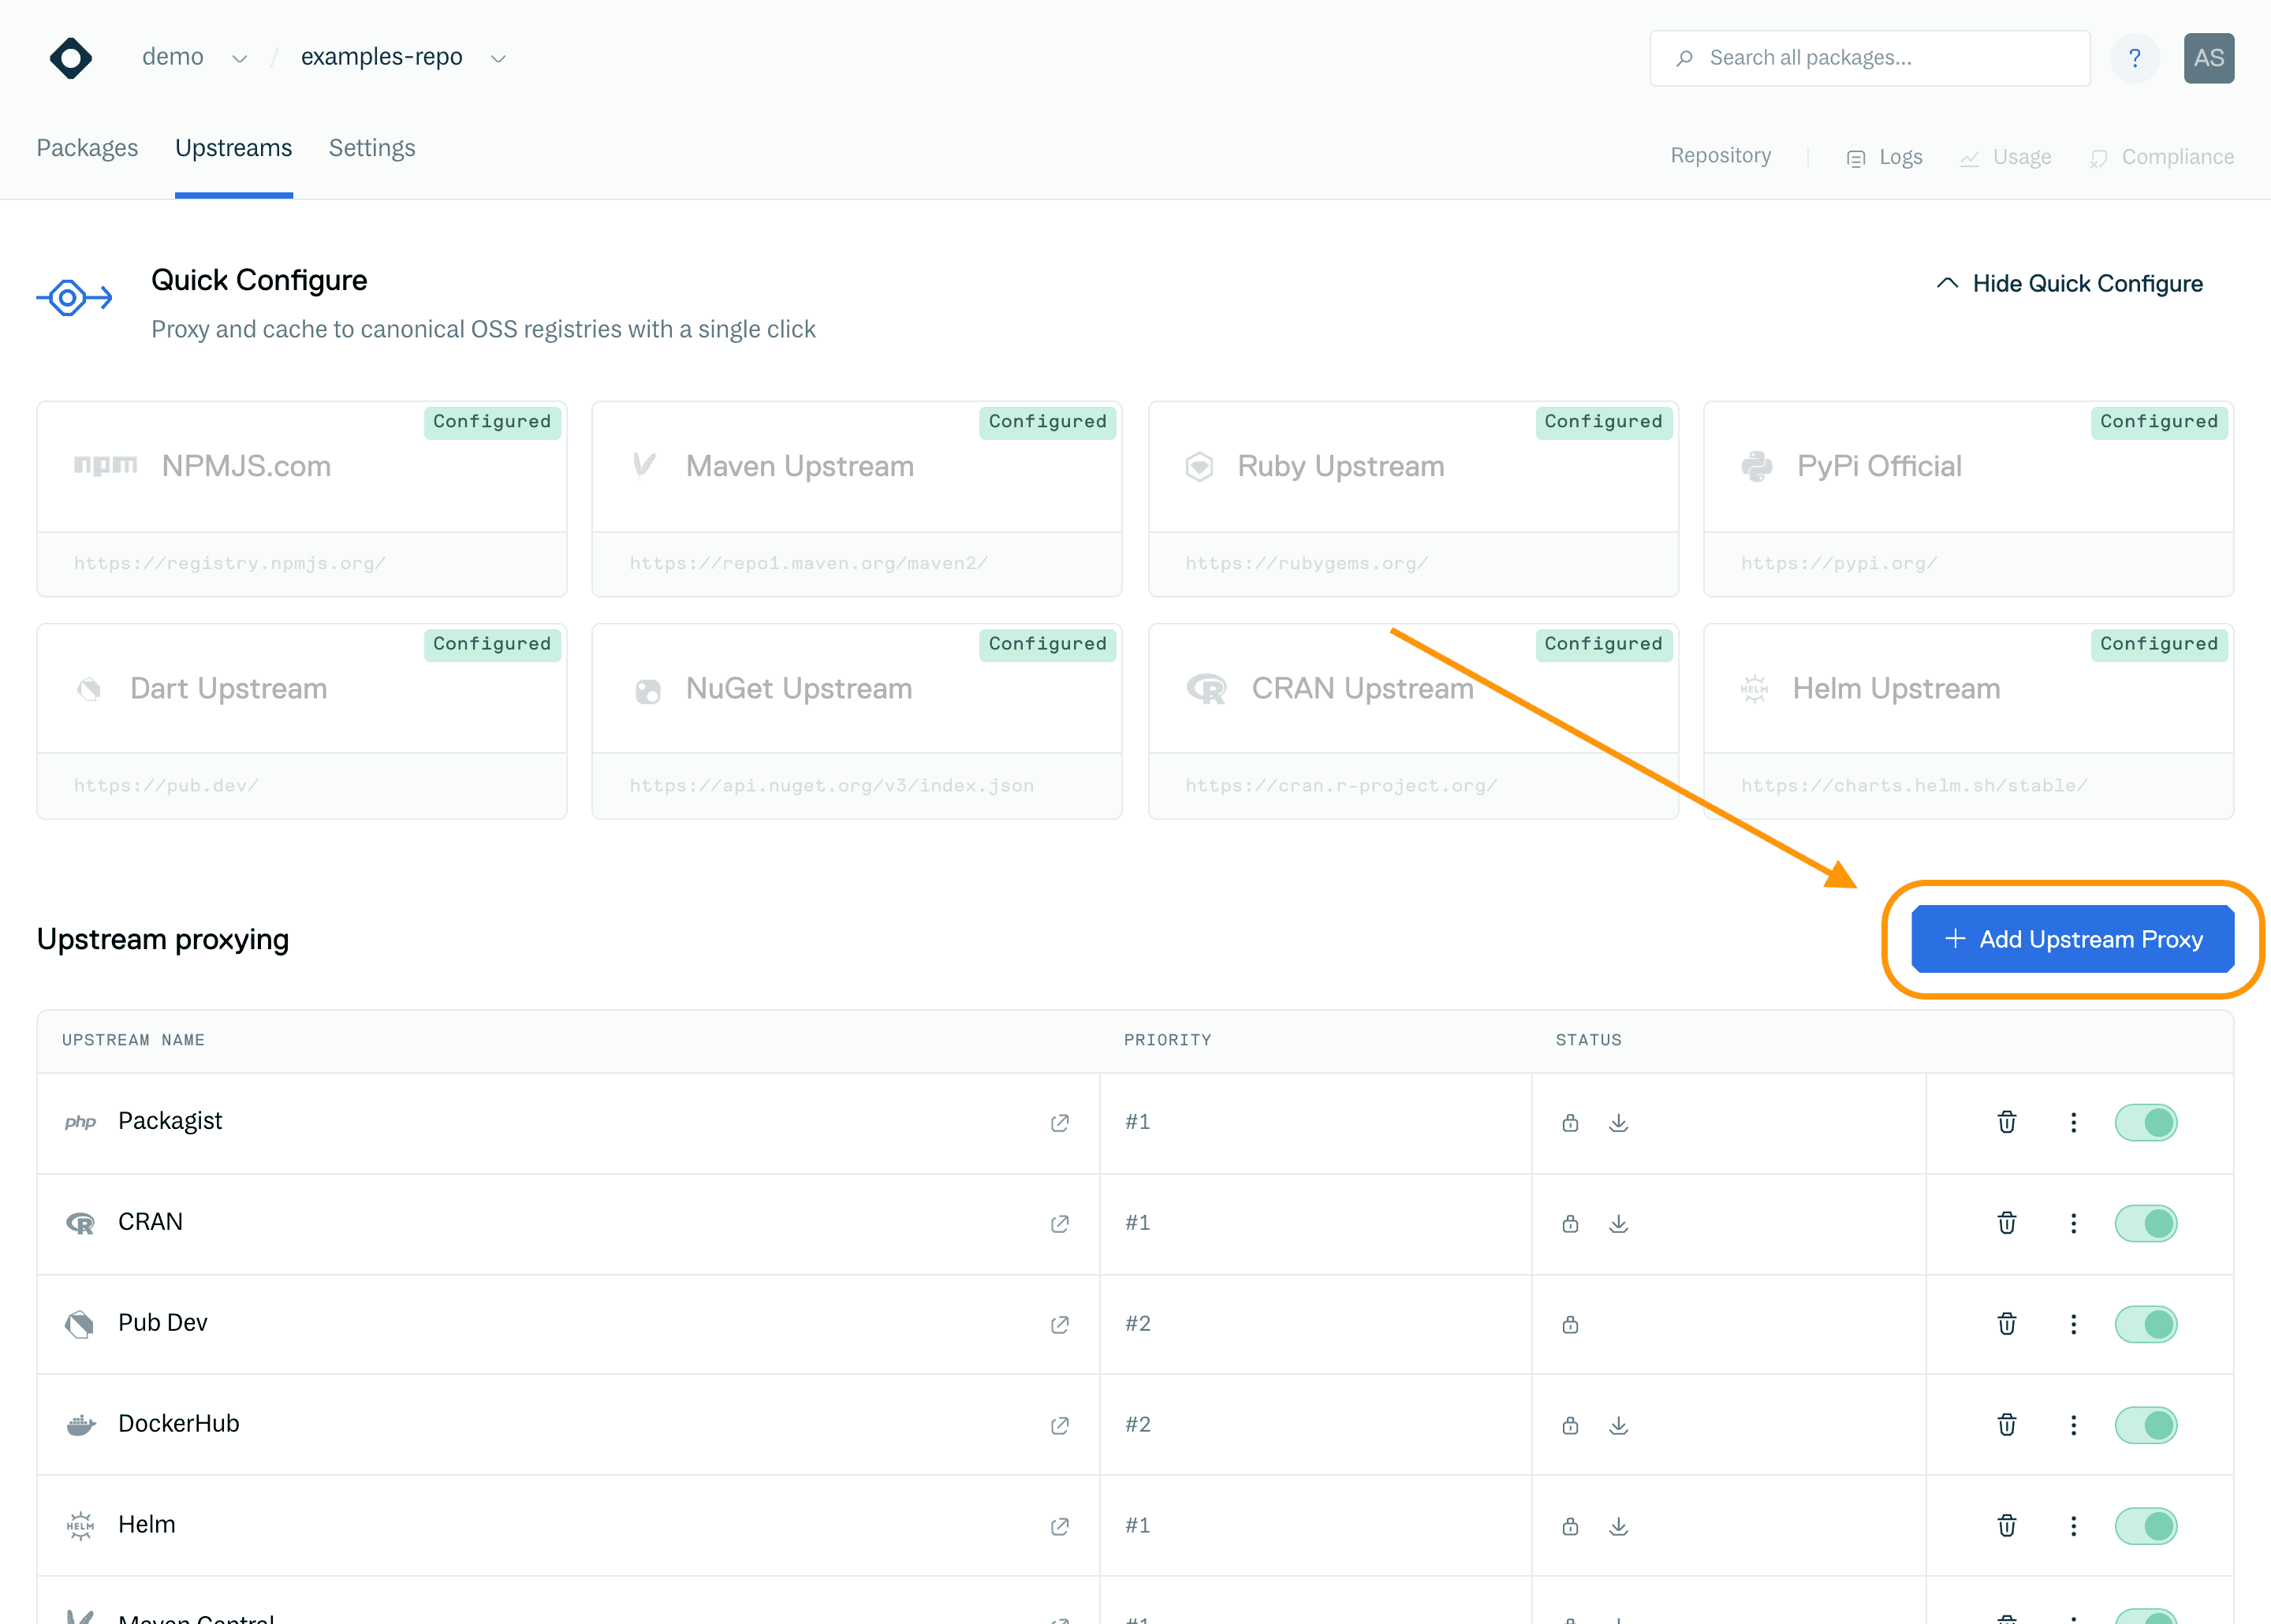
Task: Click the lock icon in Helm row
Action: [1570, 1526]
